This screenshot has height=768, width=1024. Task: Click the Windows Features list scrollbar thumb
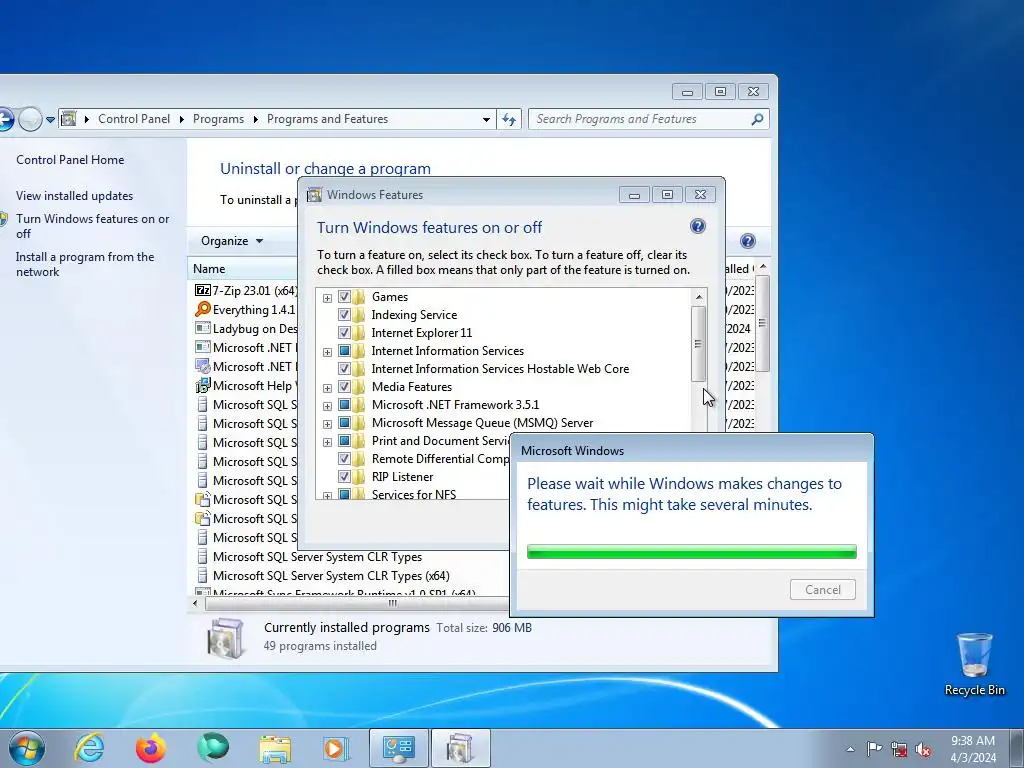click(698, 344)
